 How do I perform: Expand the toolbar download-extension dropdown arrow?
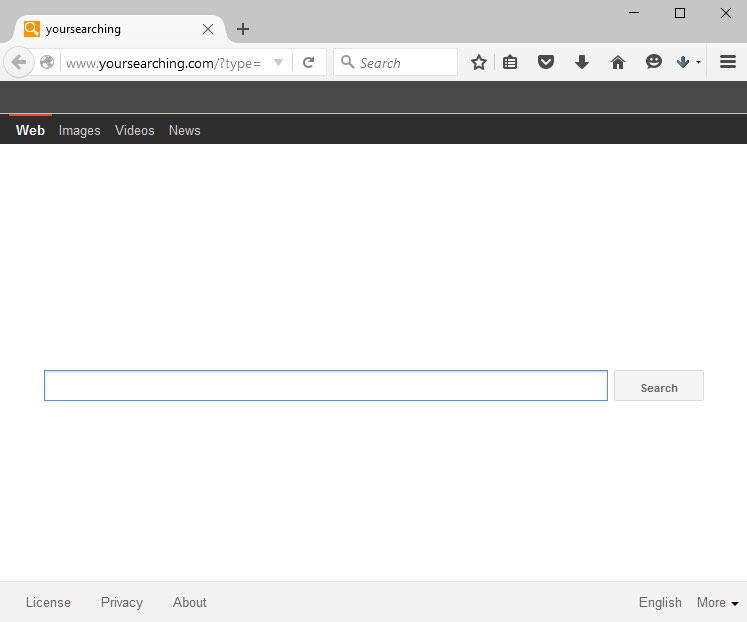(x=698, y=63)
